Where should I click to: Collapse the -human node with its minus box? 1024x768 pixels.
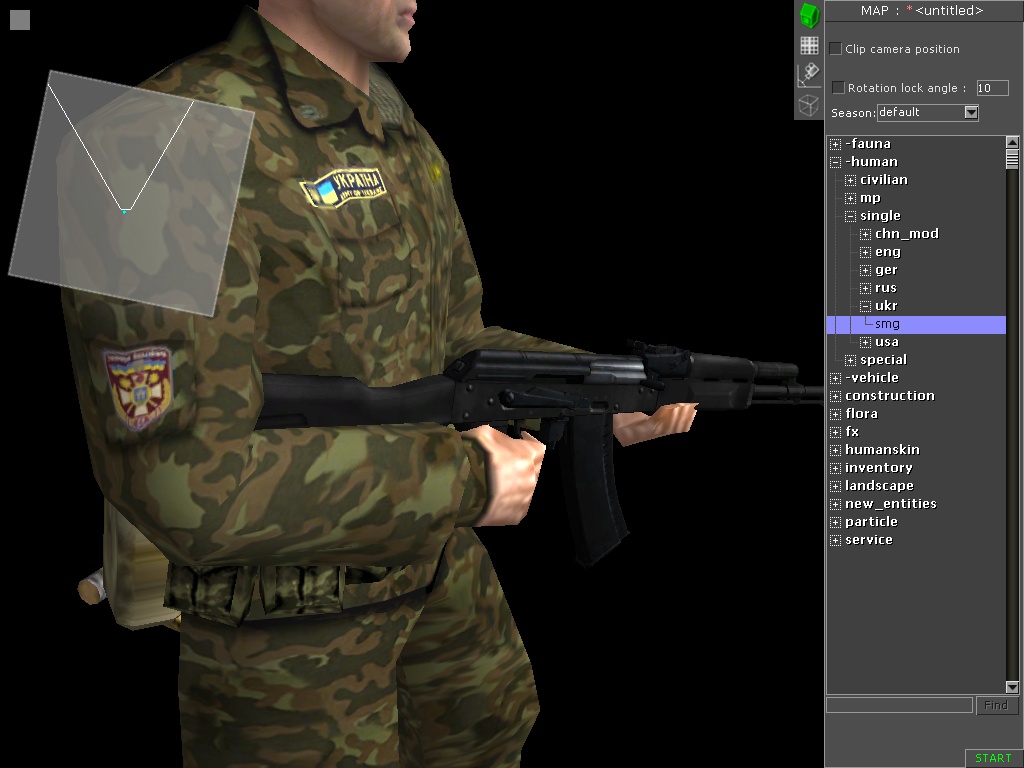coord(835,162)
